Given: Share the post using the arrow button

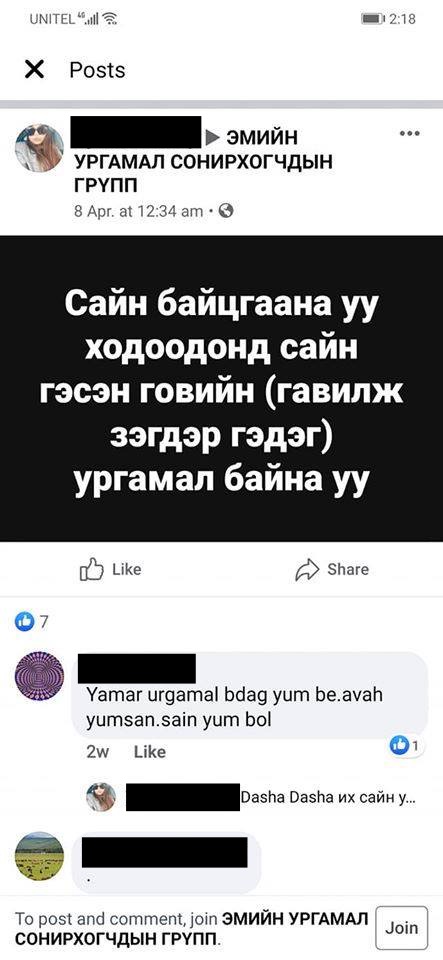Looking at the screenshot, I should point(332,569).
